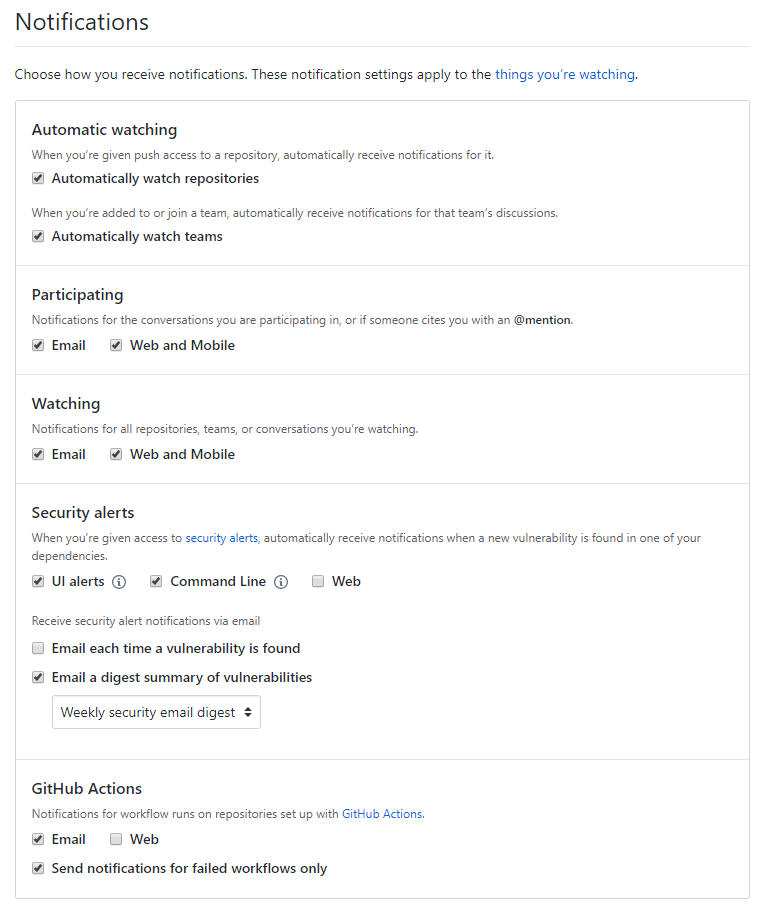762x905 pixels.
Task: Disable Web and Mobile under Watching
Action: pyautogui.click(x=116, y=455)
